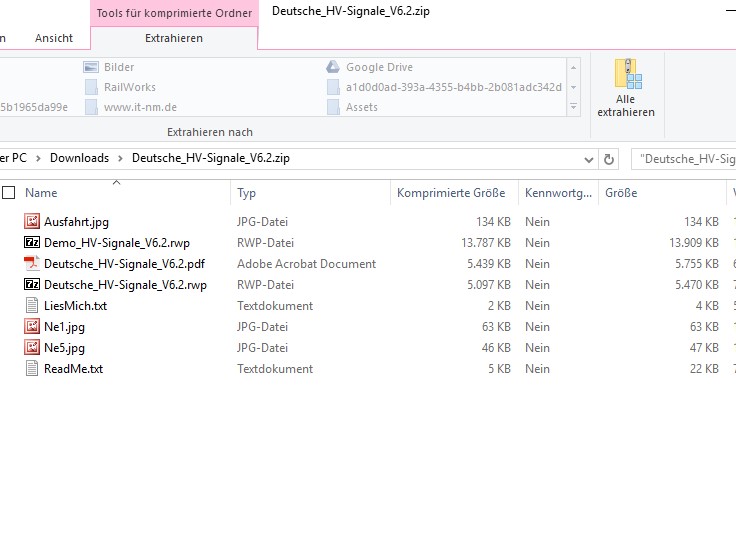Click the LiesMich.txt document icon

pyautogui.click(x=32, y=305)
